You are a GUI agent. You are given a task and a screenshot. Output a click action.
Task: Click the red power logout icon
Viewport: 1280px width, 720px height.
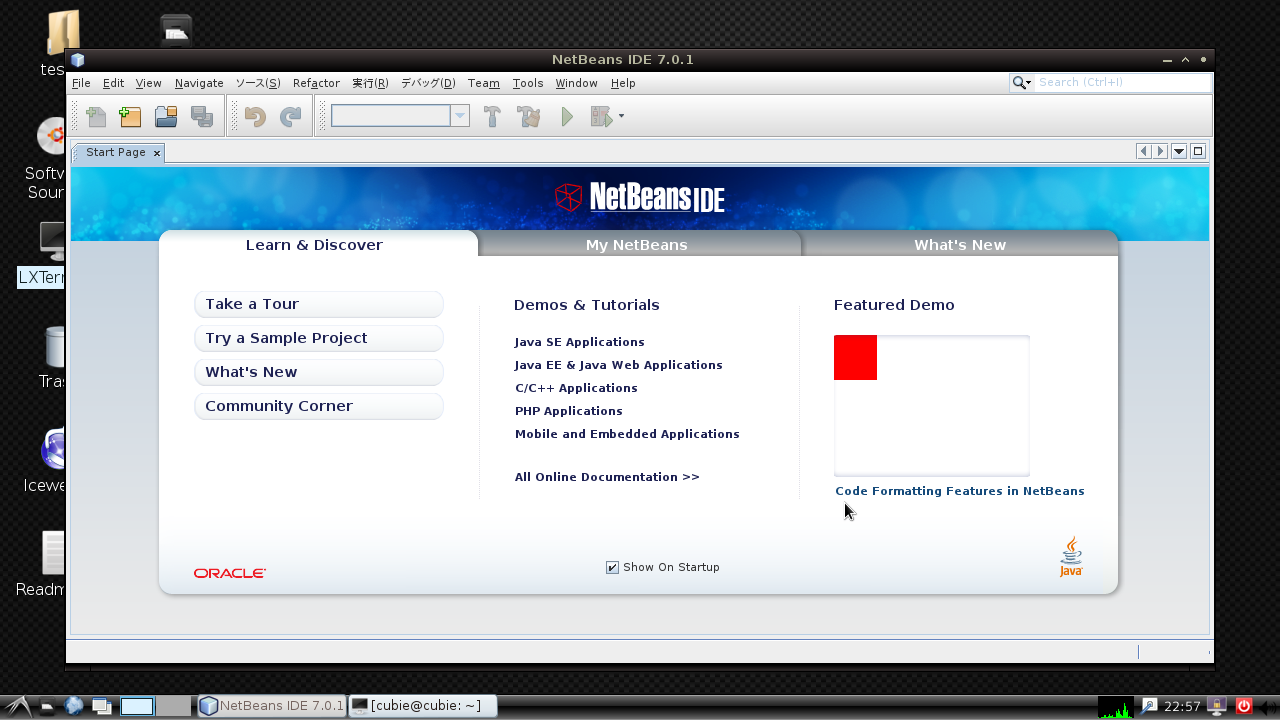point(1244,706)
